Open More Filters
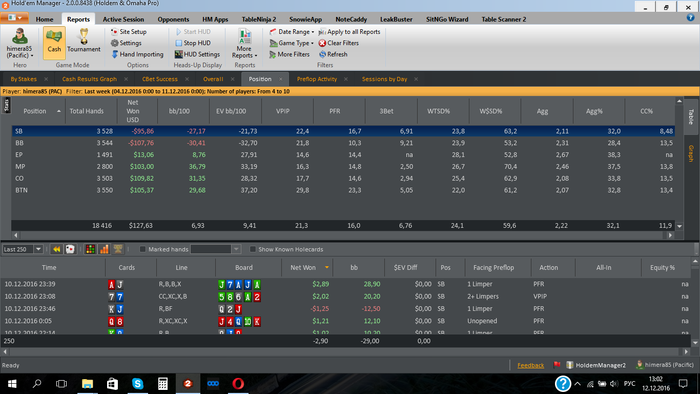Image resolution: width=700 pixels, height=394 pixels. 289,54
